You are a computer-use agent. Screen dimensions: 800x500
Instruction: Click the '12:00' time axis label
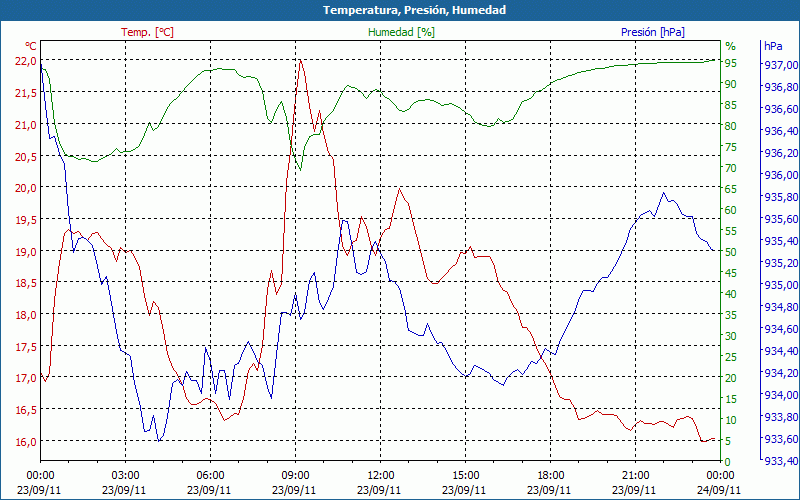(x=380, y=476)
